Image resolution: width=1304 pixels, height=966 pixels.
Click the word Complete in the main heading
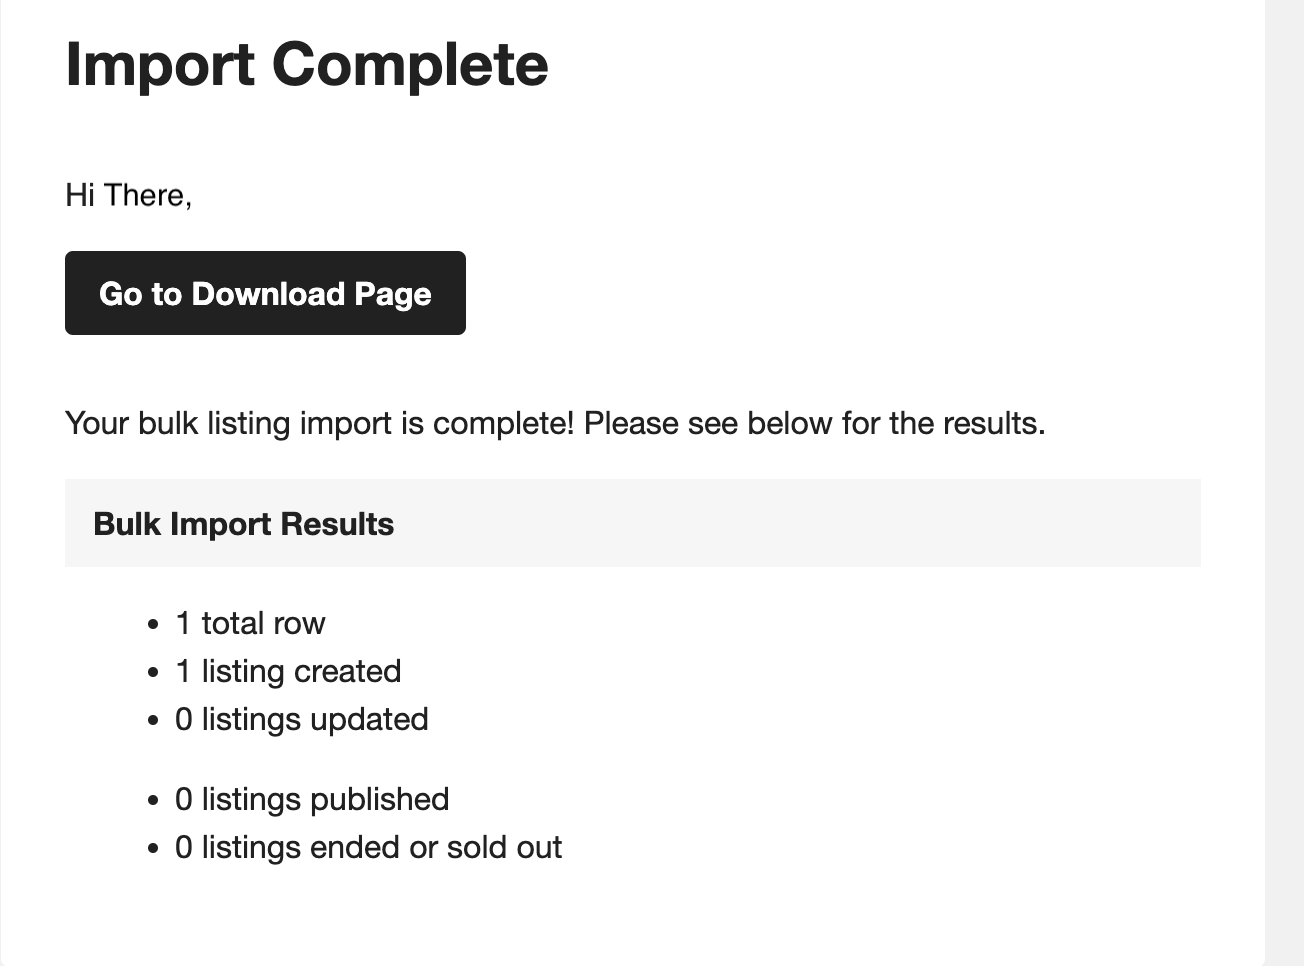pos(409,64)
